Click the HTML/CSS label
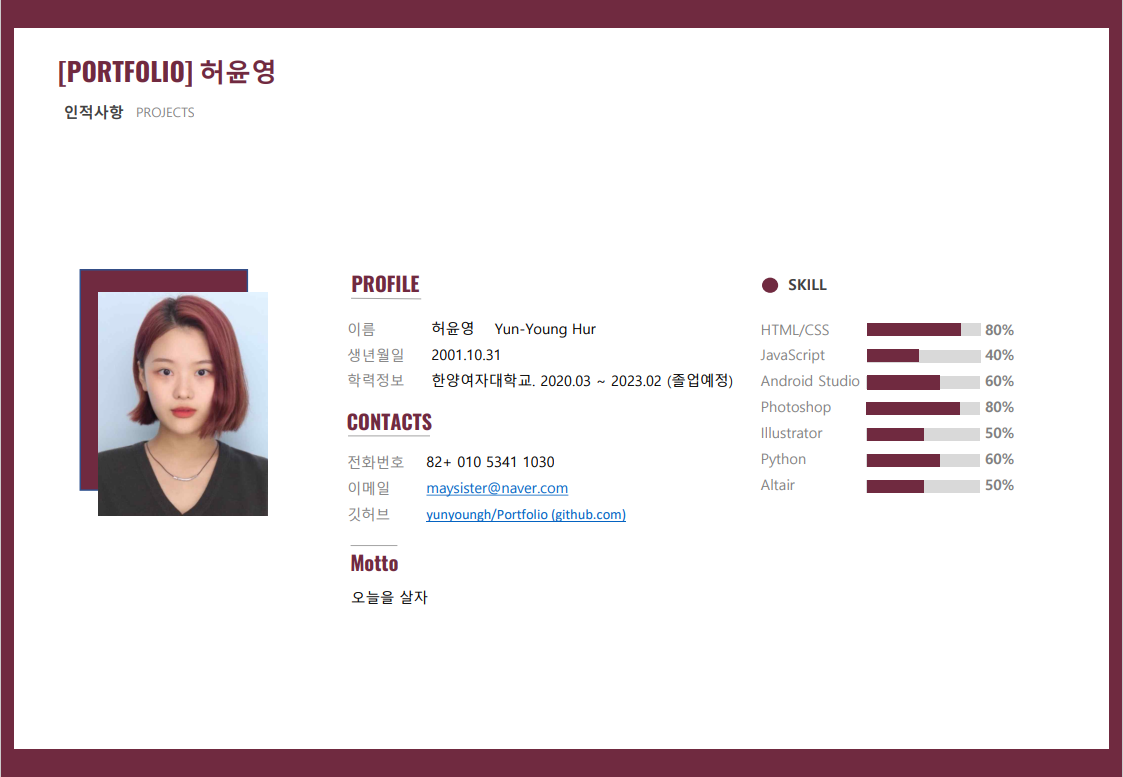 point(795,329)
